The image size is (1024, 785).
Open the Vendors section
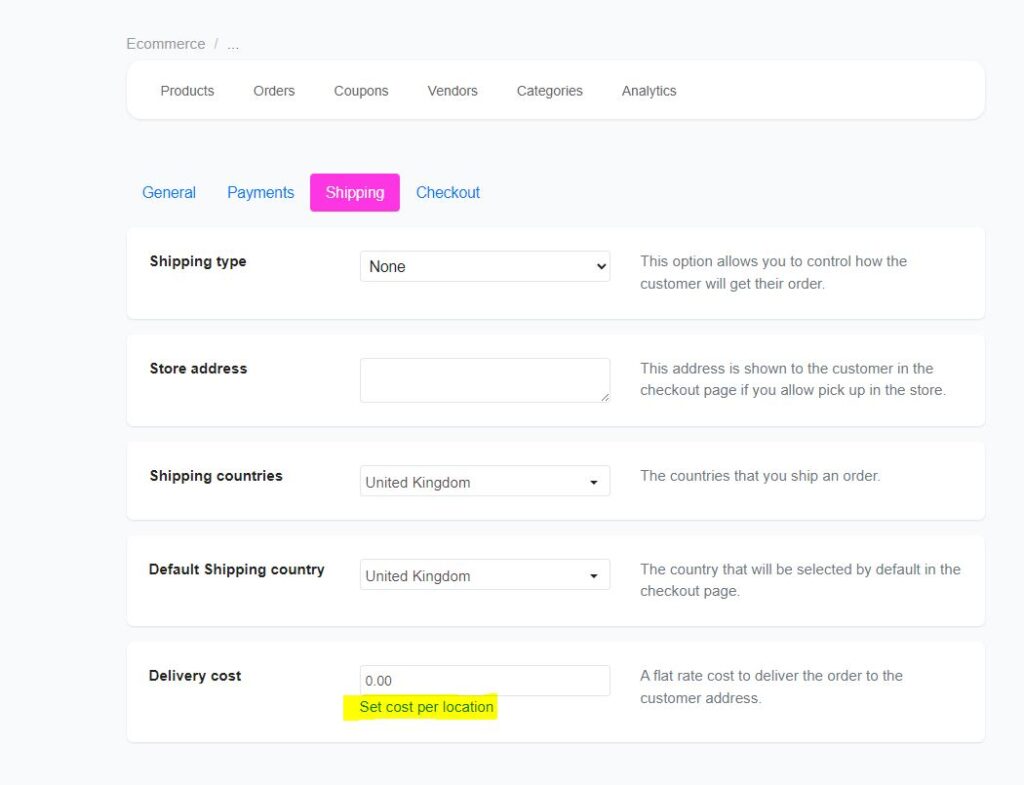[x=453, y=91]
